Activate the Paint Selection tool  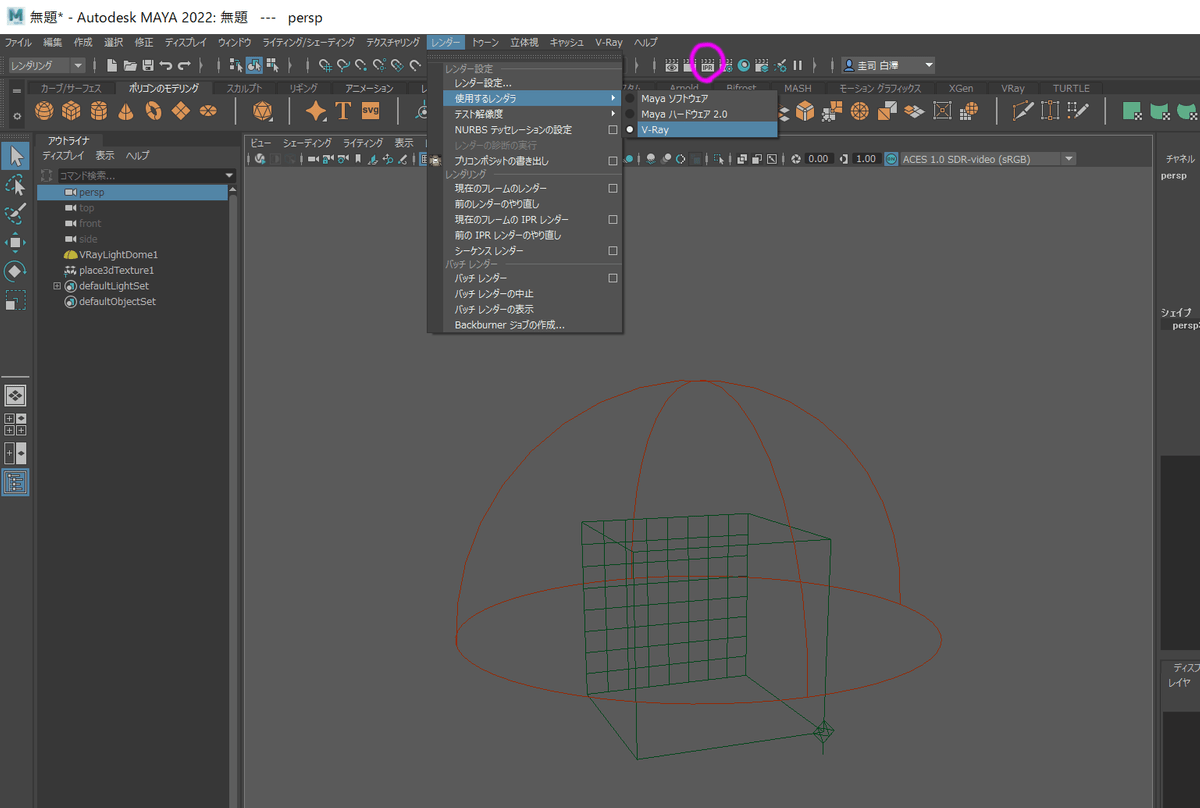(16, 214)
